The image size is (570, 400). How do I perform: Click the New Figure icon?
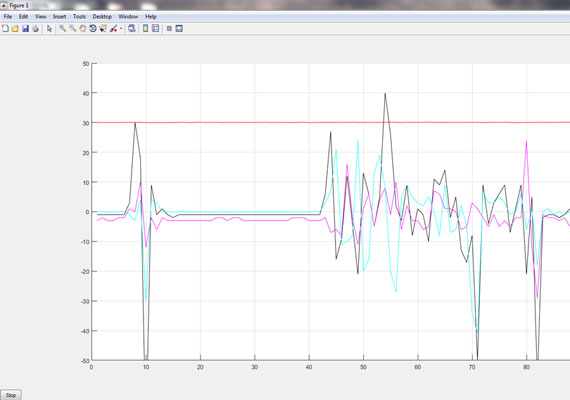point(5,28)
